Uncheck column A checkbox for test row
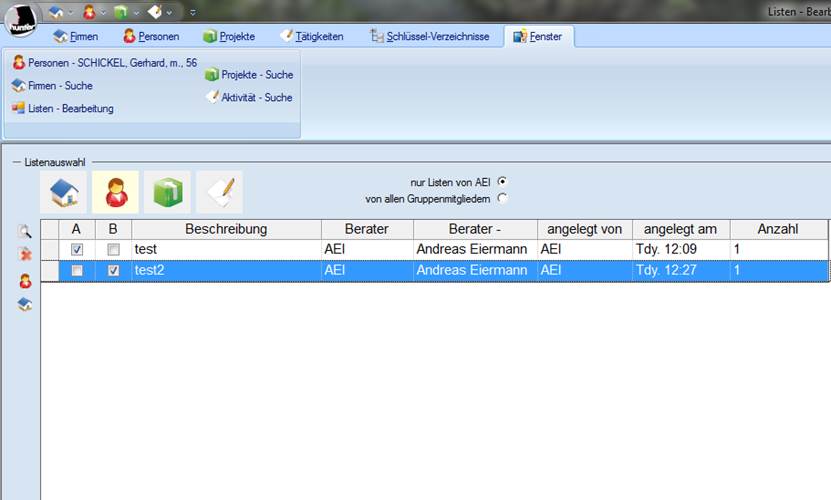This screenshot has height=500, width=831. [77, 249]
